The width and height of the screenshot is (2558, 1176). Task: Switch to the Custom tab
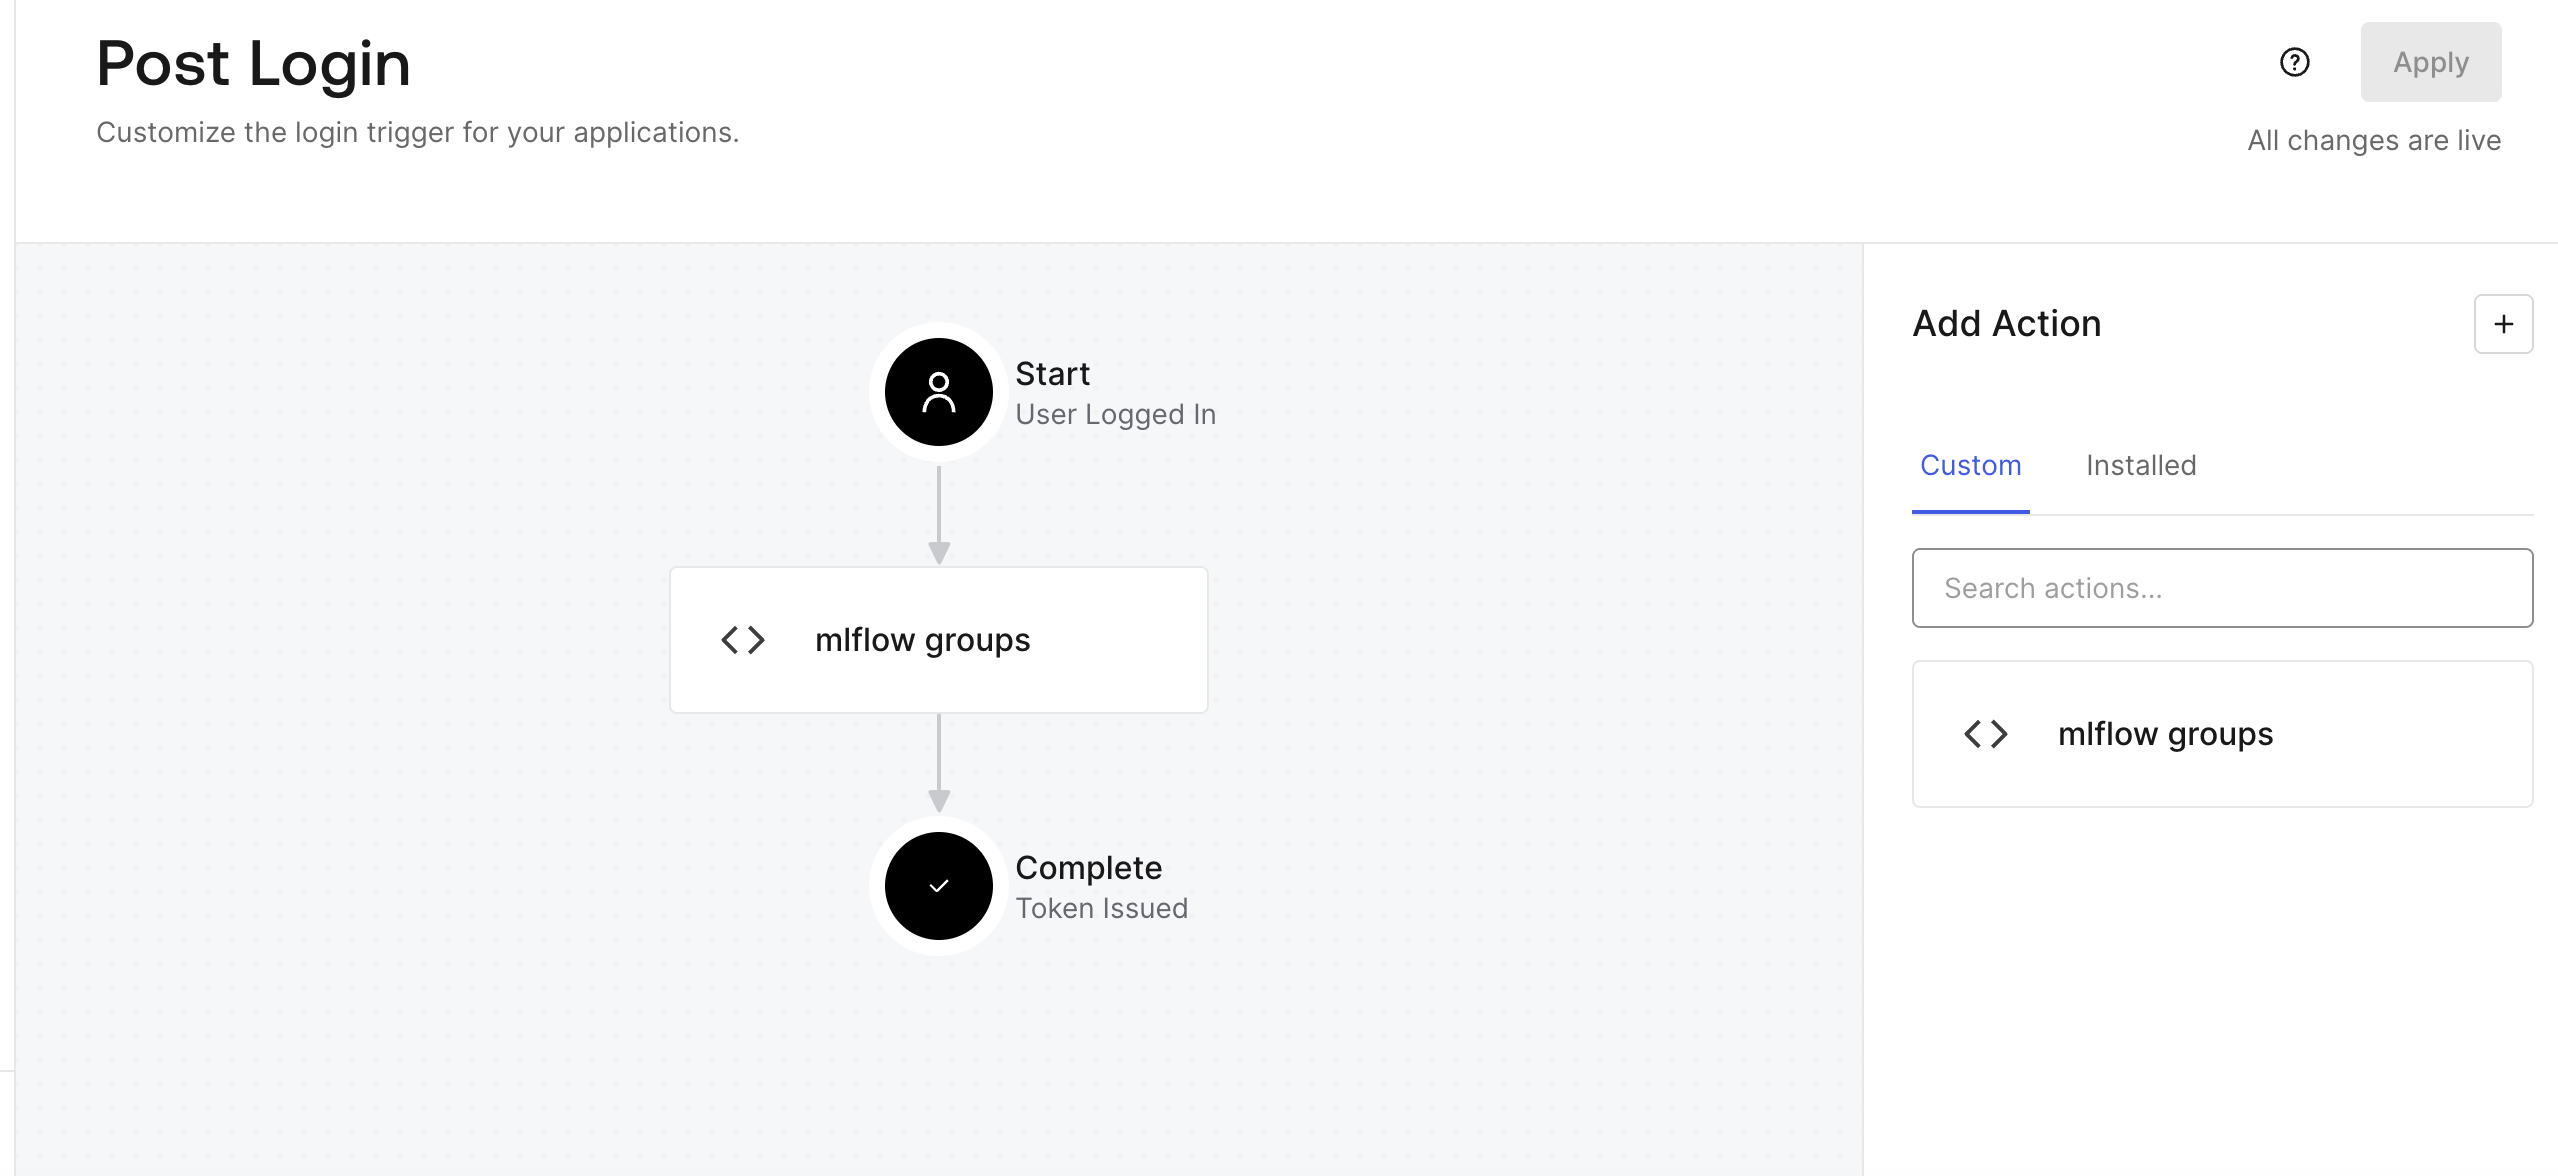(x=1970, y=466)
